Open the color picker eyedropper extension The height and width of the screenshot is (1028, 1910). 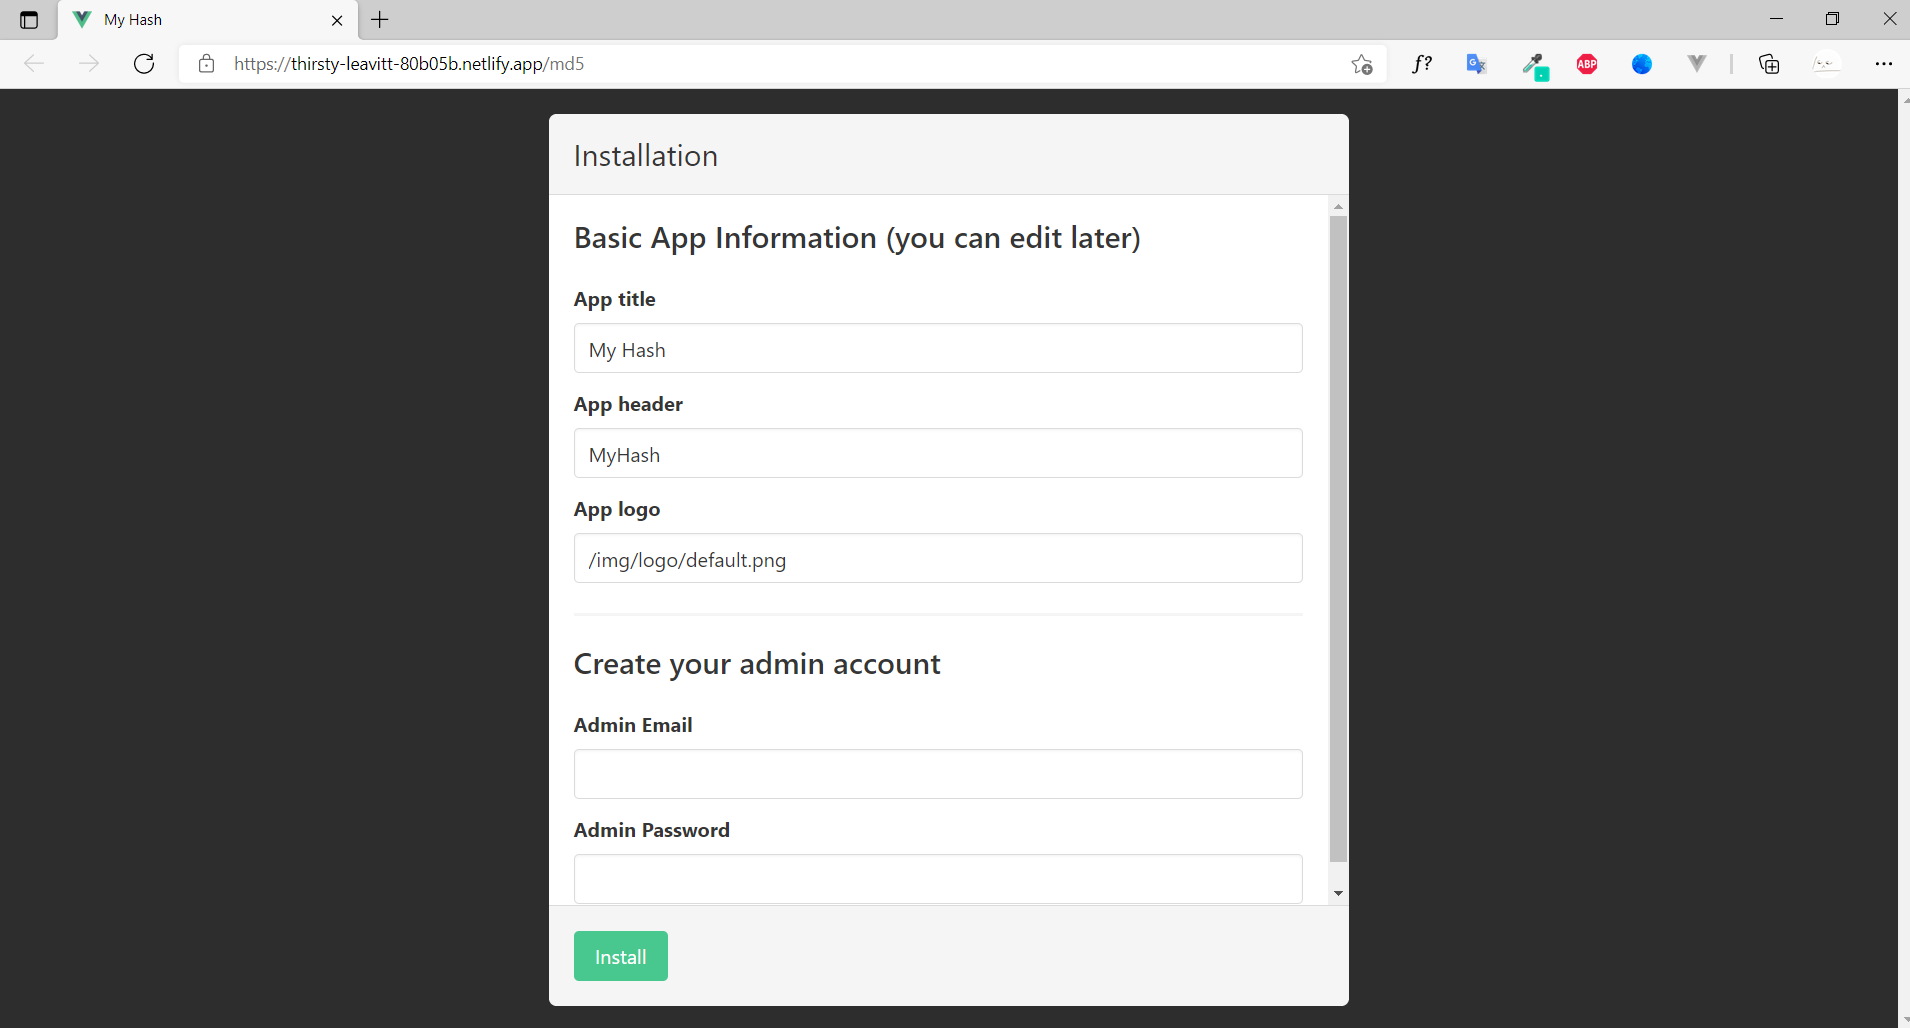click(x=1533, y=65)
